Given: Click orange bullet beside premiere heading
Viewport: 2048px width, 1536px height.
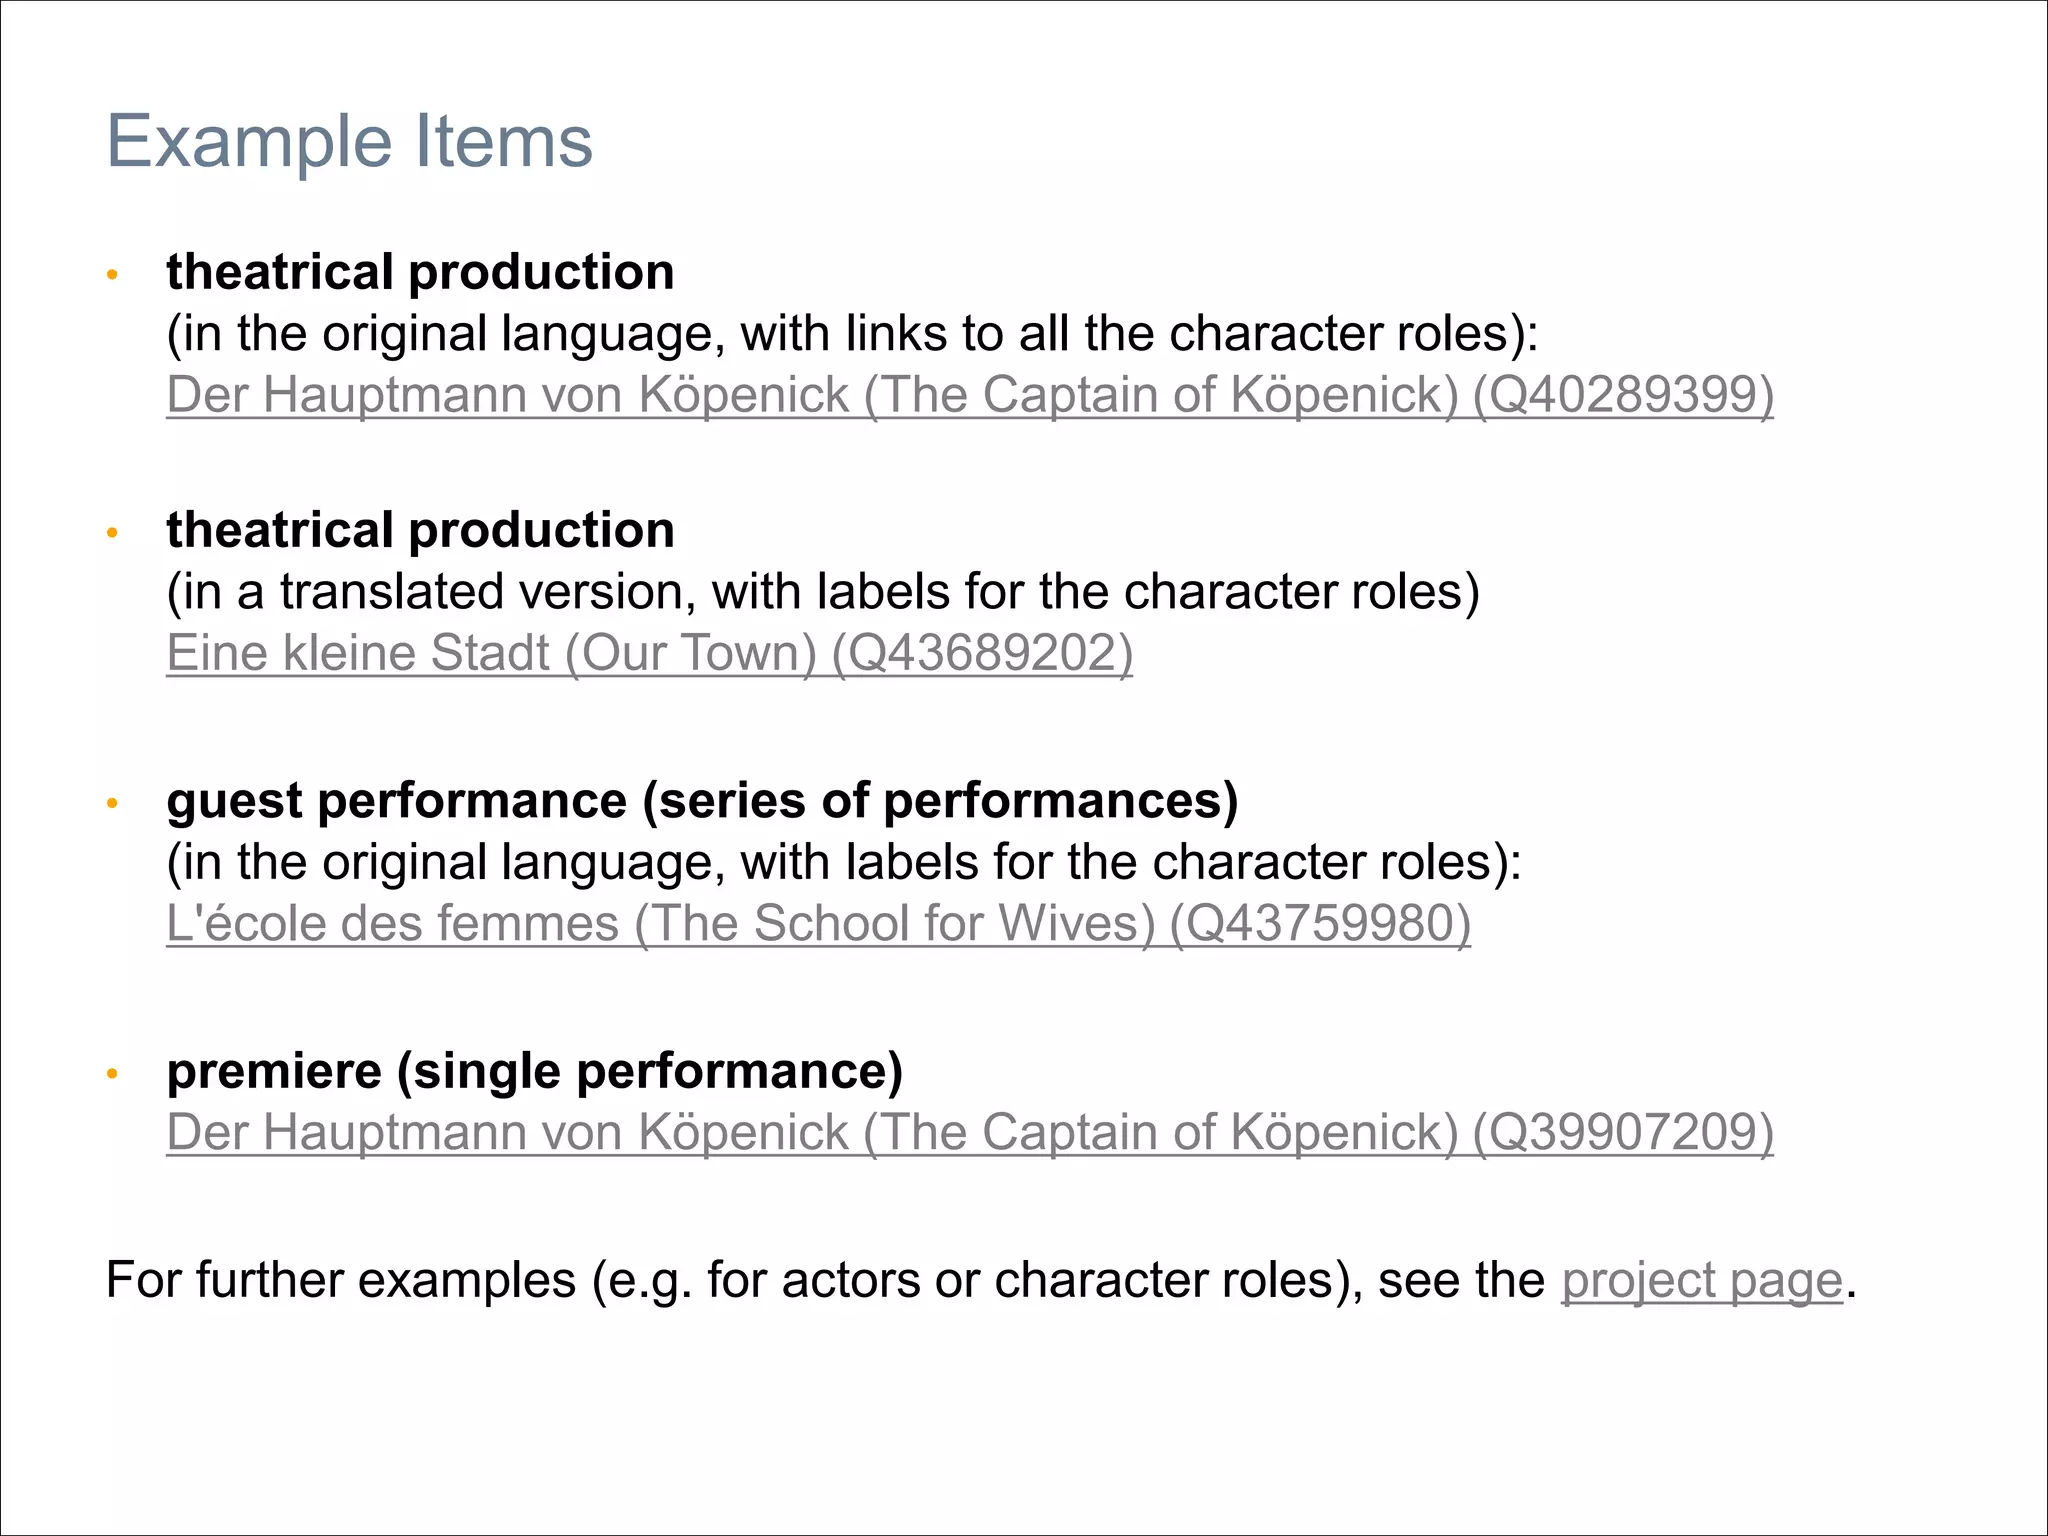Looking at the screenshot, I should (113, 1074).
